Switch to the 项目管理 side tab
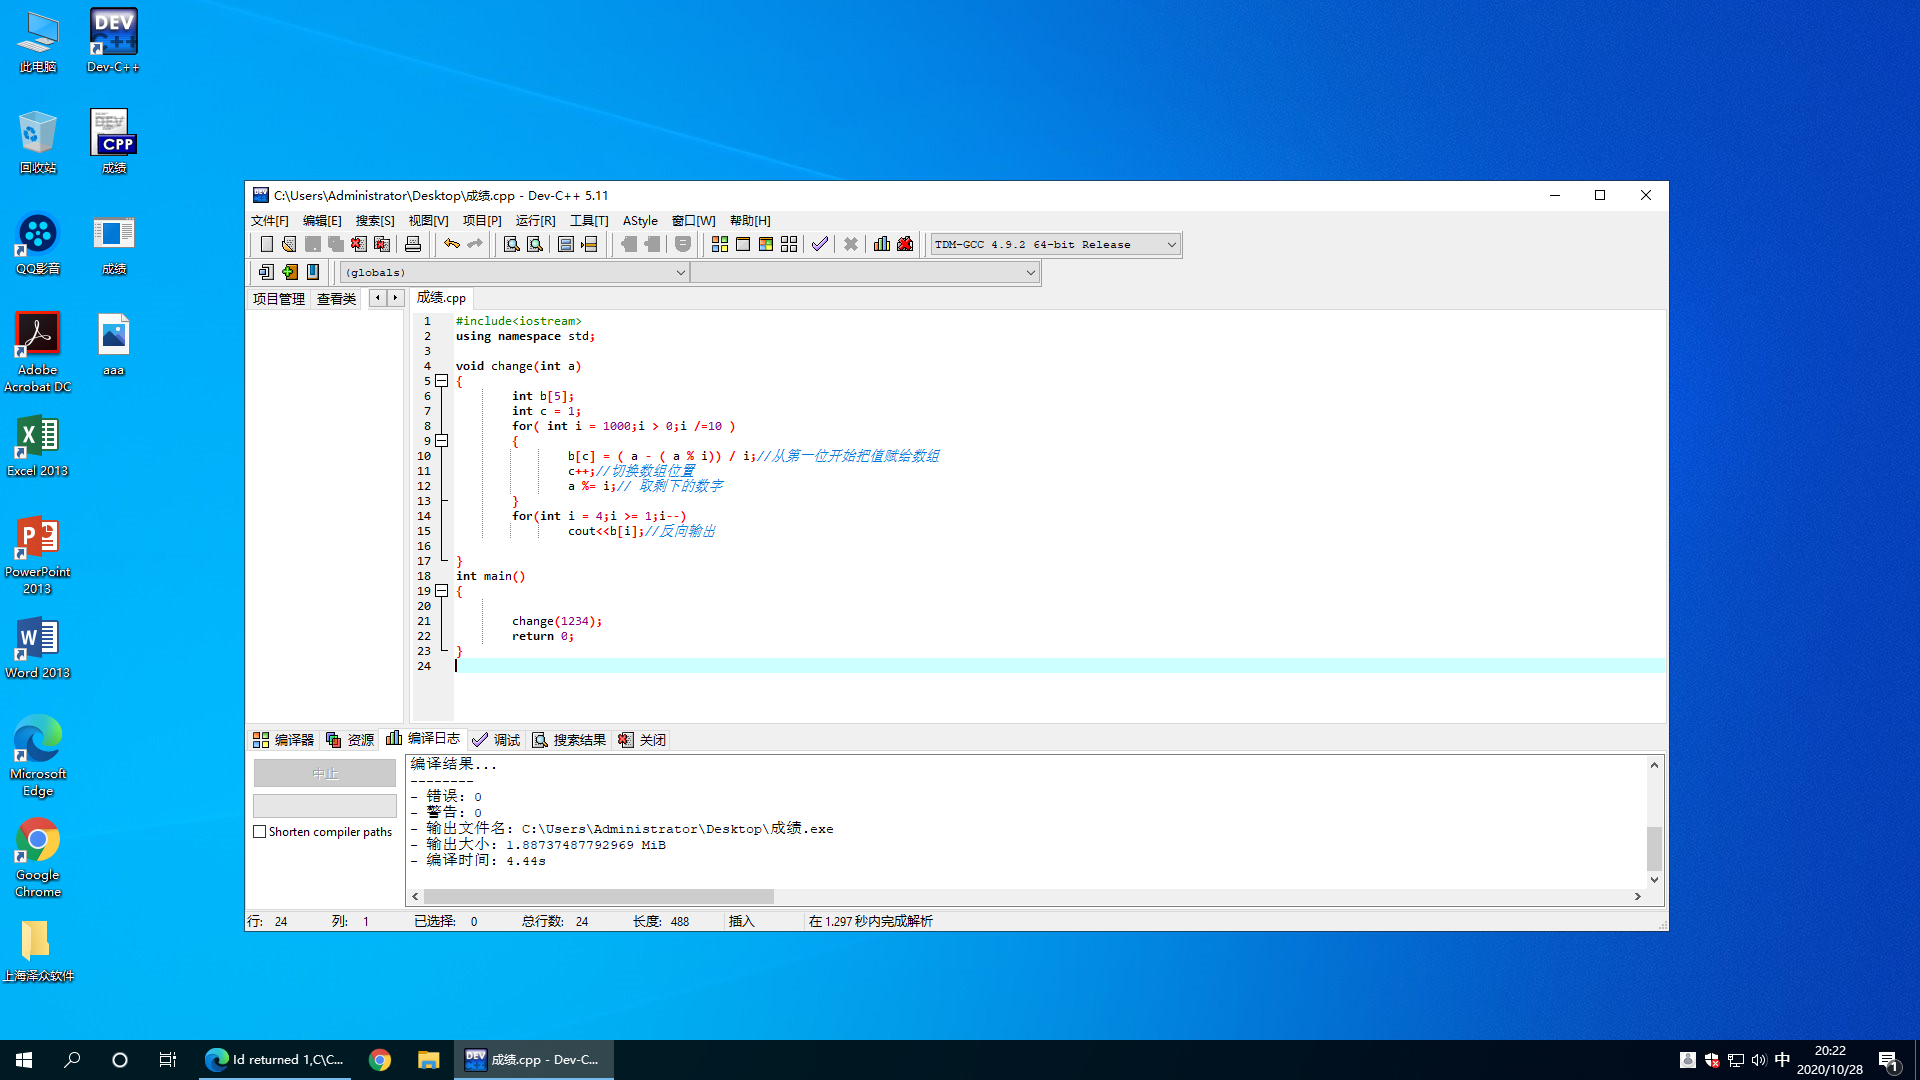Image resolution: width=1920 pixels, height=1080 pixels. tap(278, 299)
